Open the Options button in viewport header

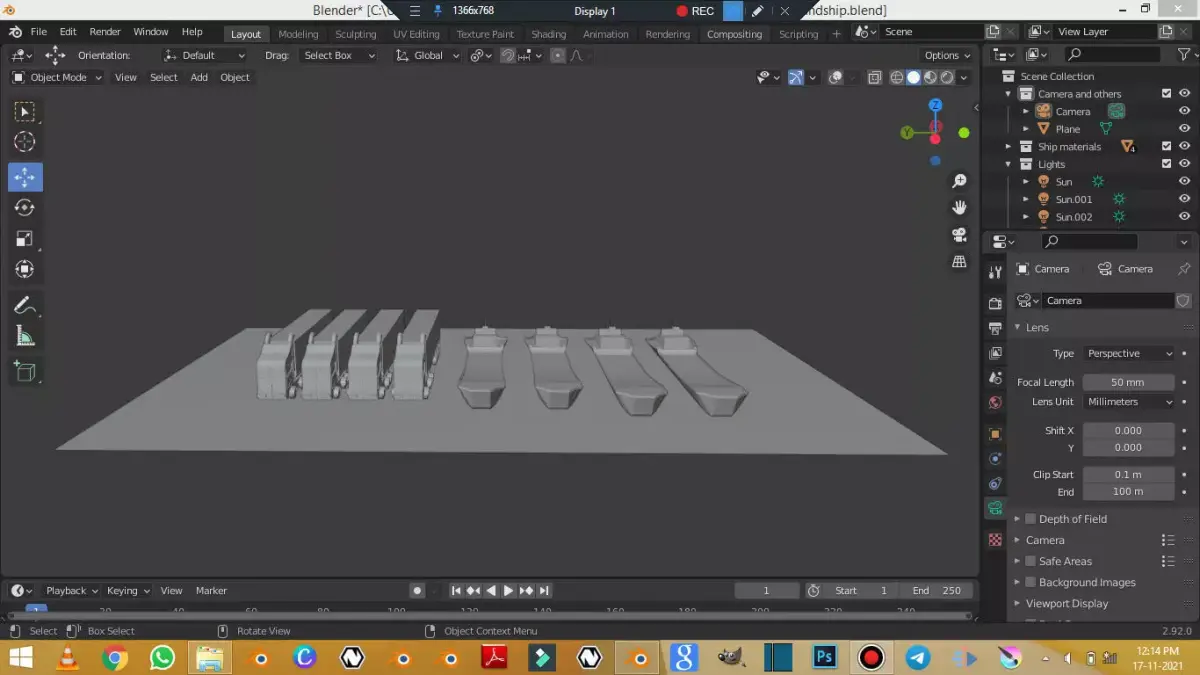[x=947, y=55]
